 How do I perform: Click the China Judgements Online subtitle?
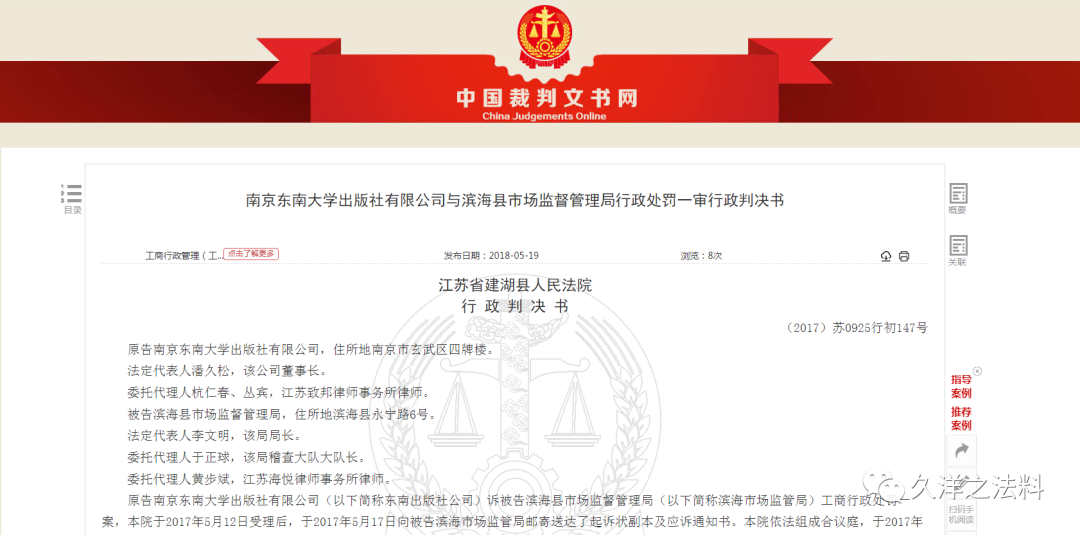[544, 116]
